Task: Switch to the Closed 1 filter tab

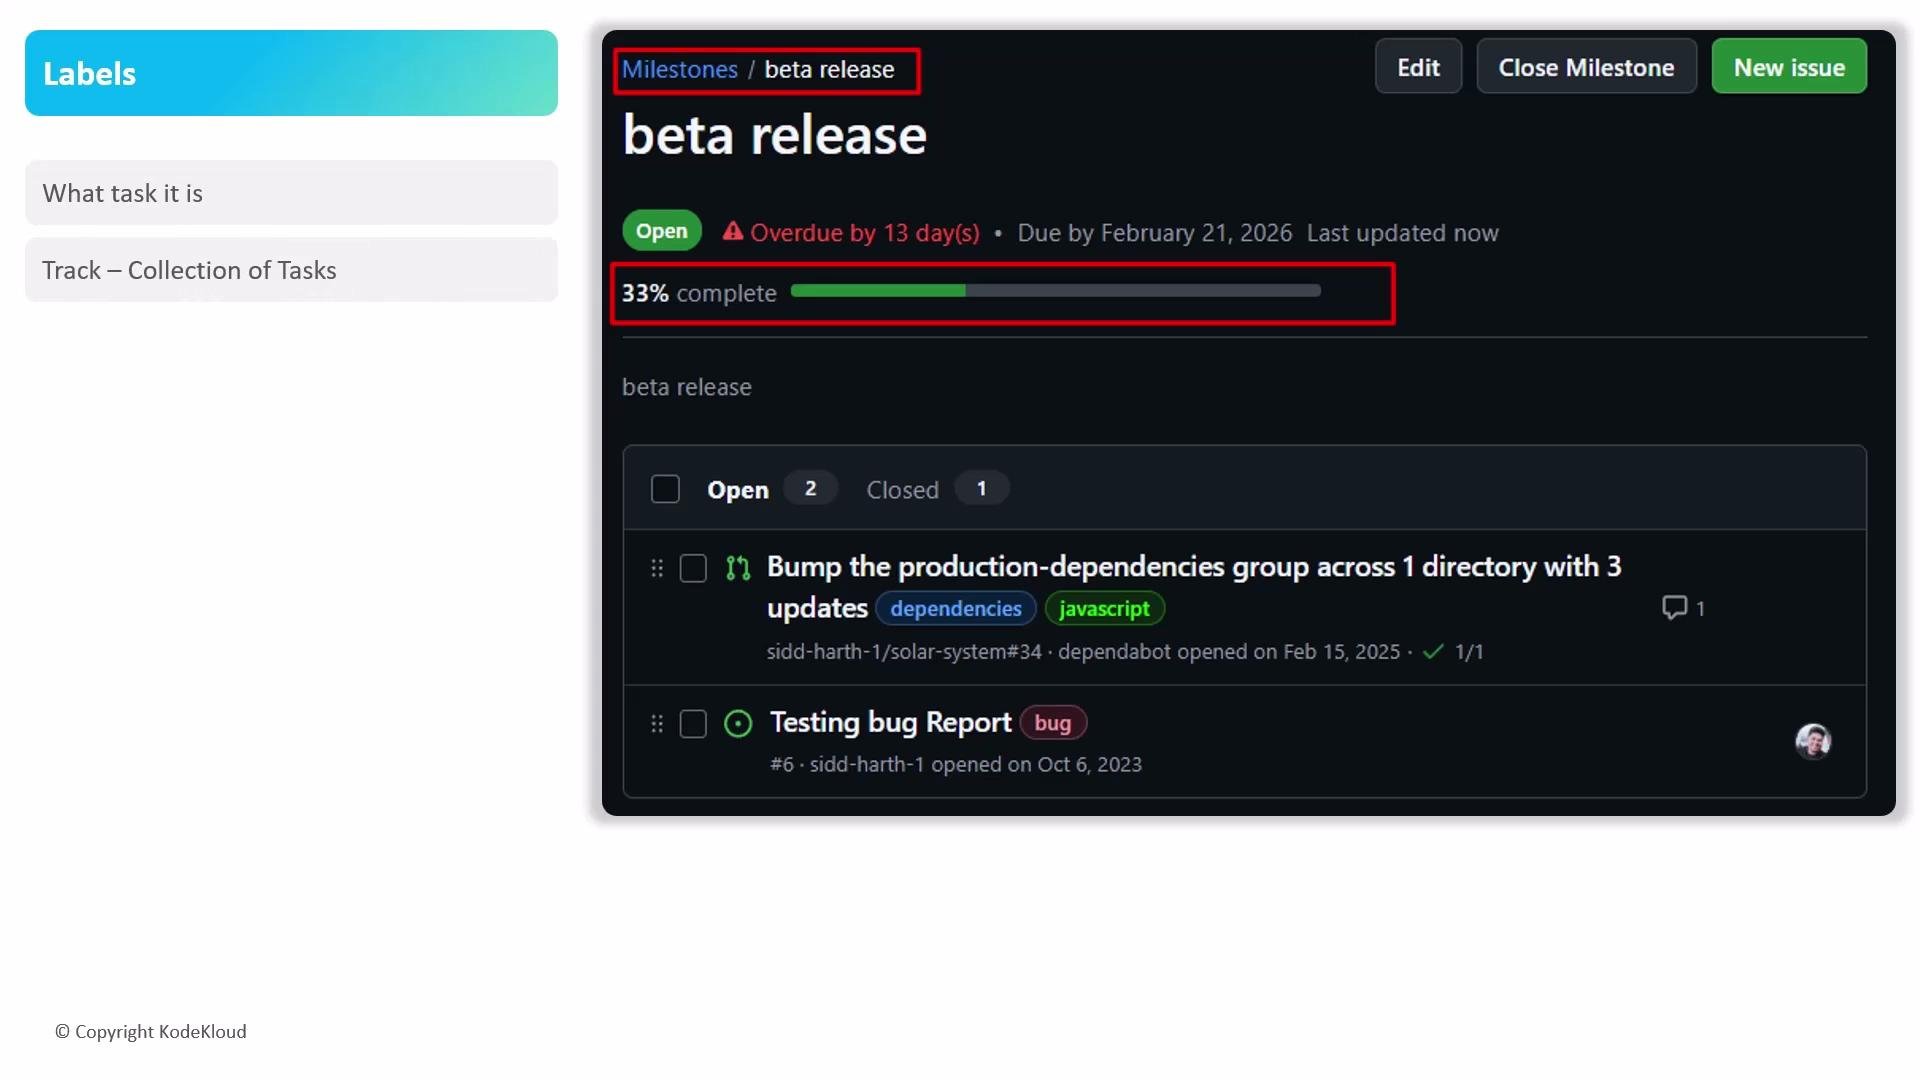Action: point(937,489)
